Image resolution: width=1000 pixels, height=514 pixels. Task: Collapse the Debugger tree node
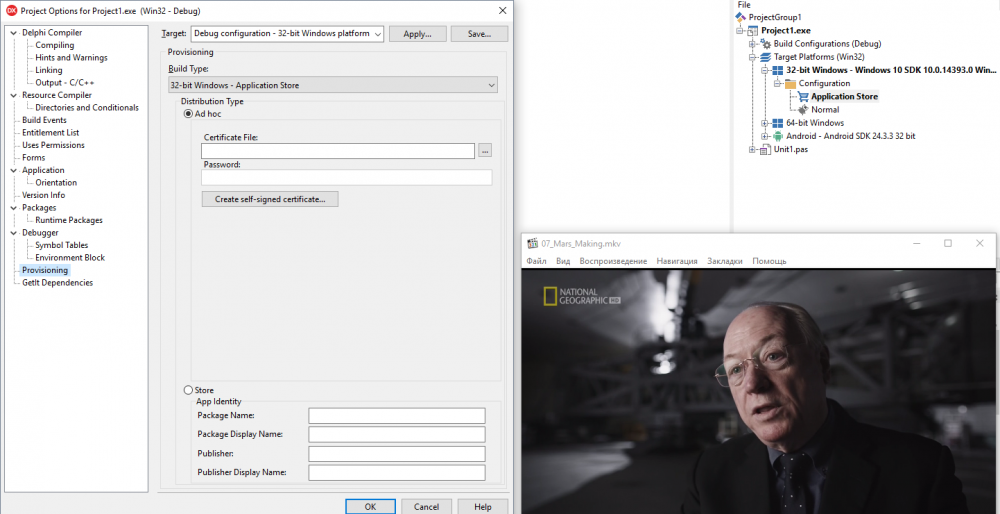coord(15,233)
